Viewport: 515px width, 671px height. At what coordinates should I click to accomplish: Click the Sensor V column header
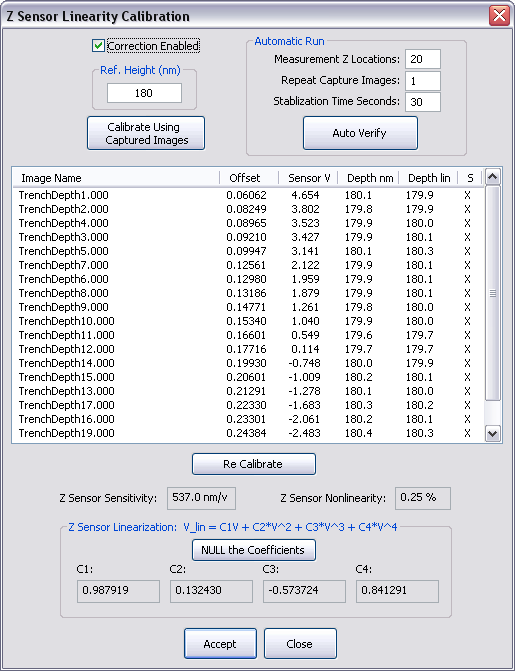(308, 178)
